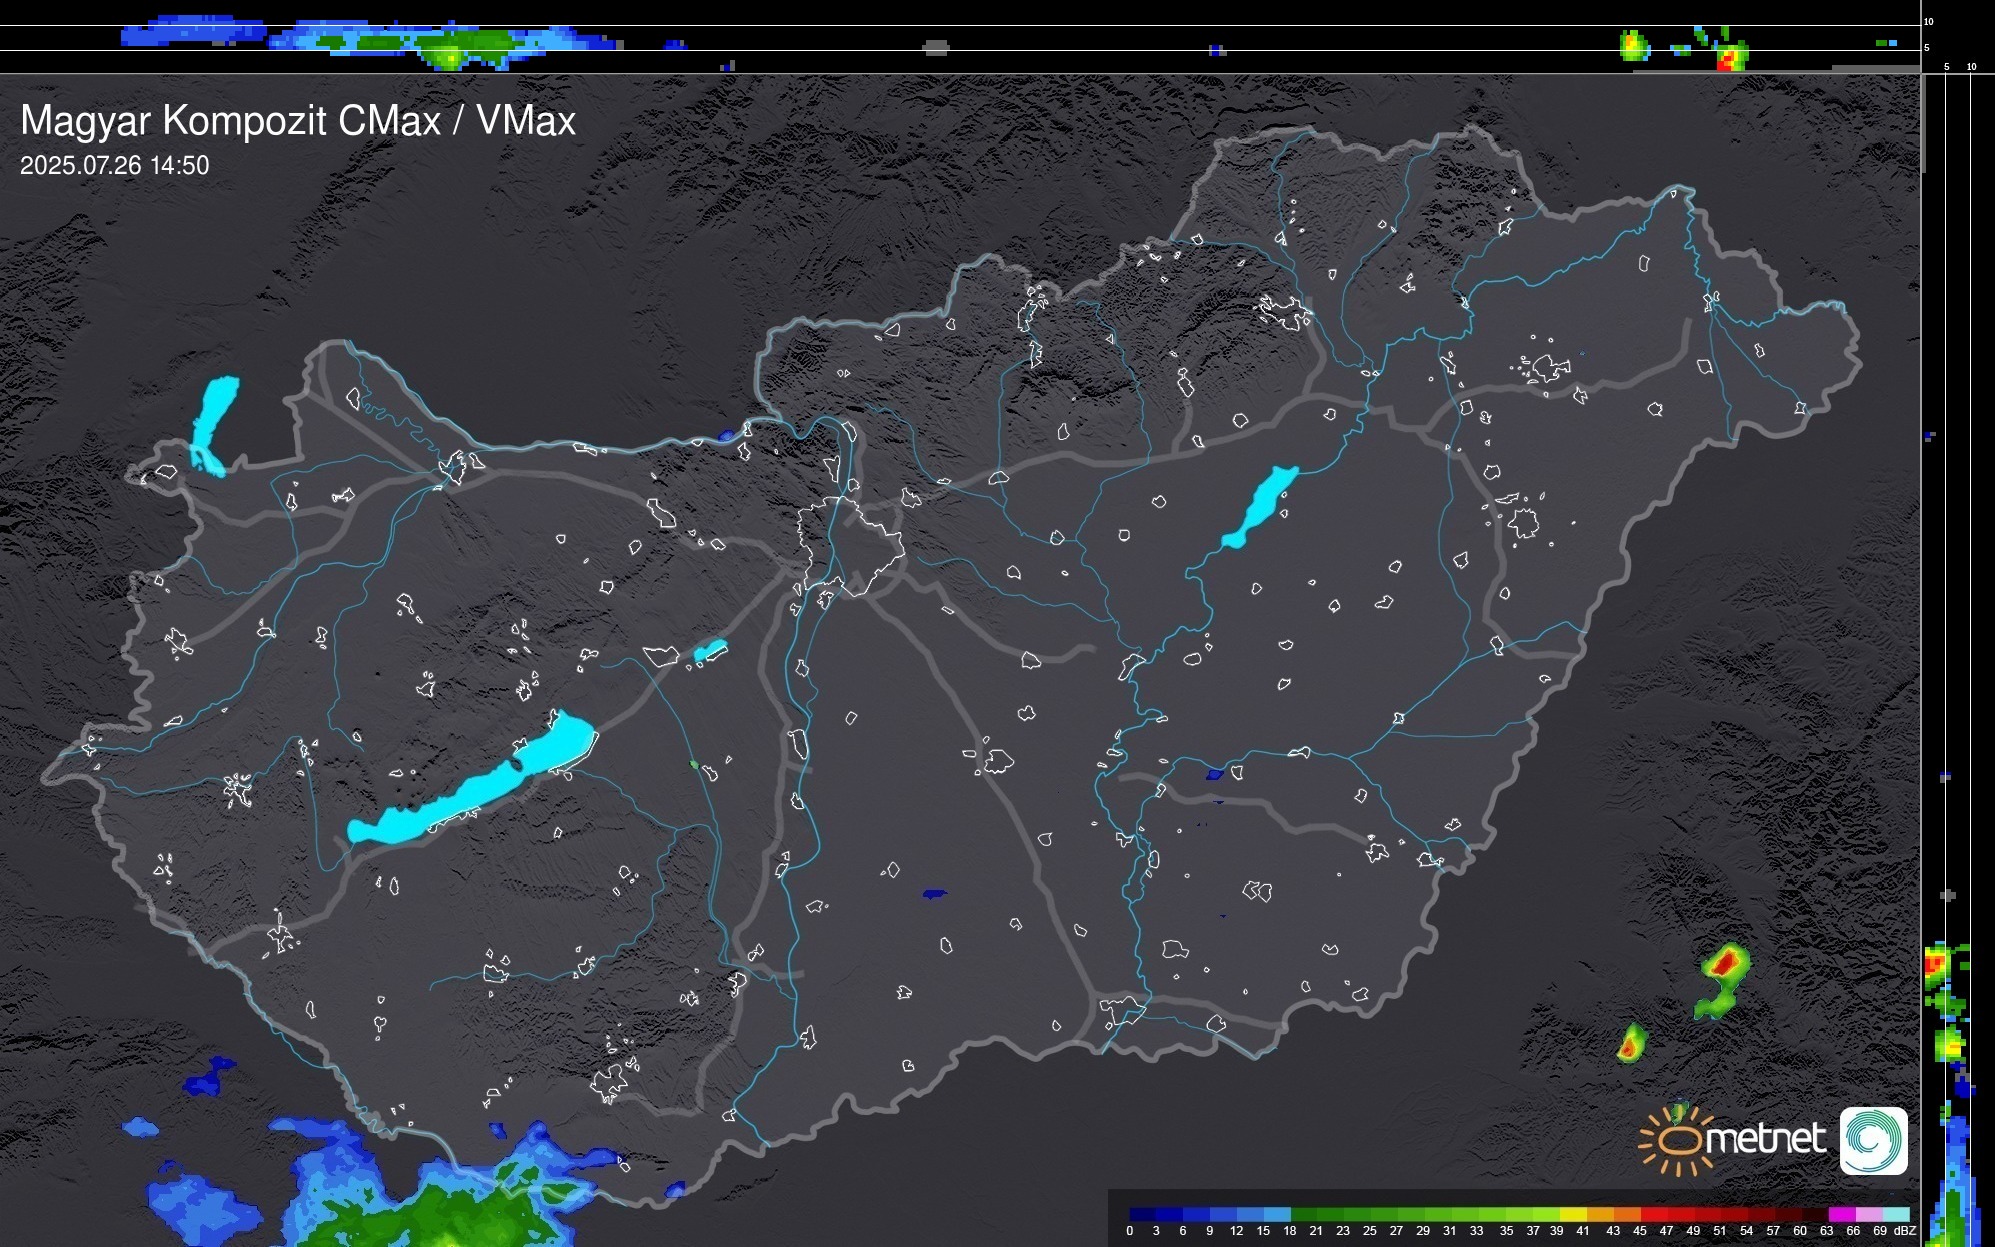1995x1247 pixels.
Task: Click the Magyar Kompozit CMax / VMax title
Action: click(298, 121)
